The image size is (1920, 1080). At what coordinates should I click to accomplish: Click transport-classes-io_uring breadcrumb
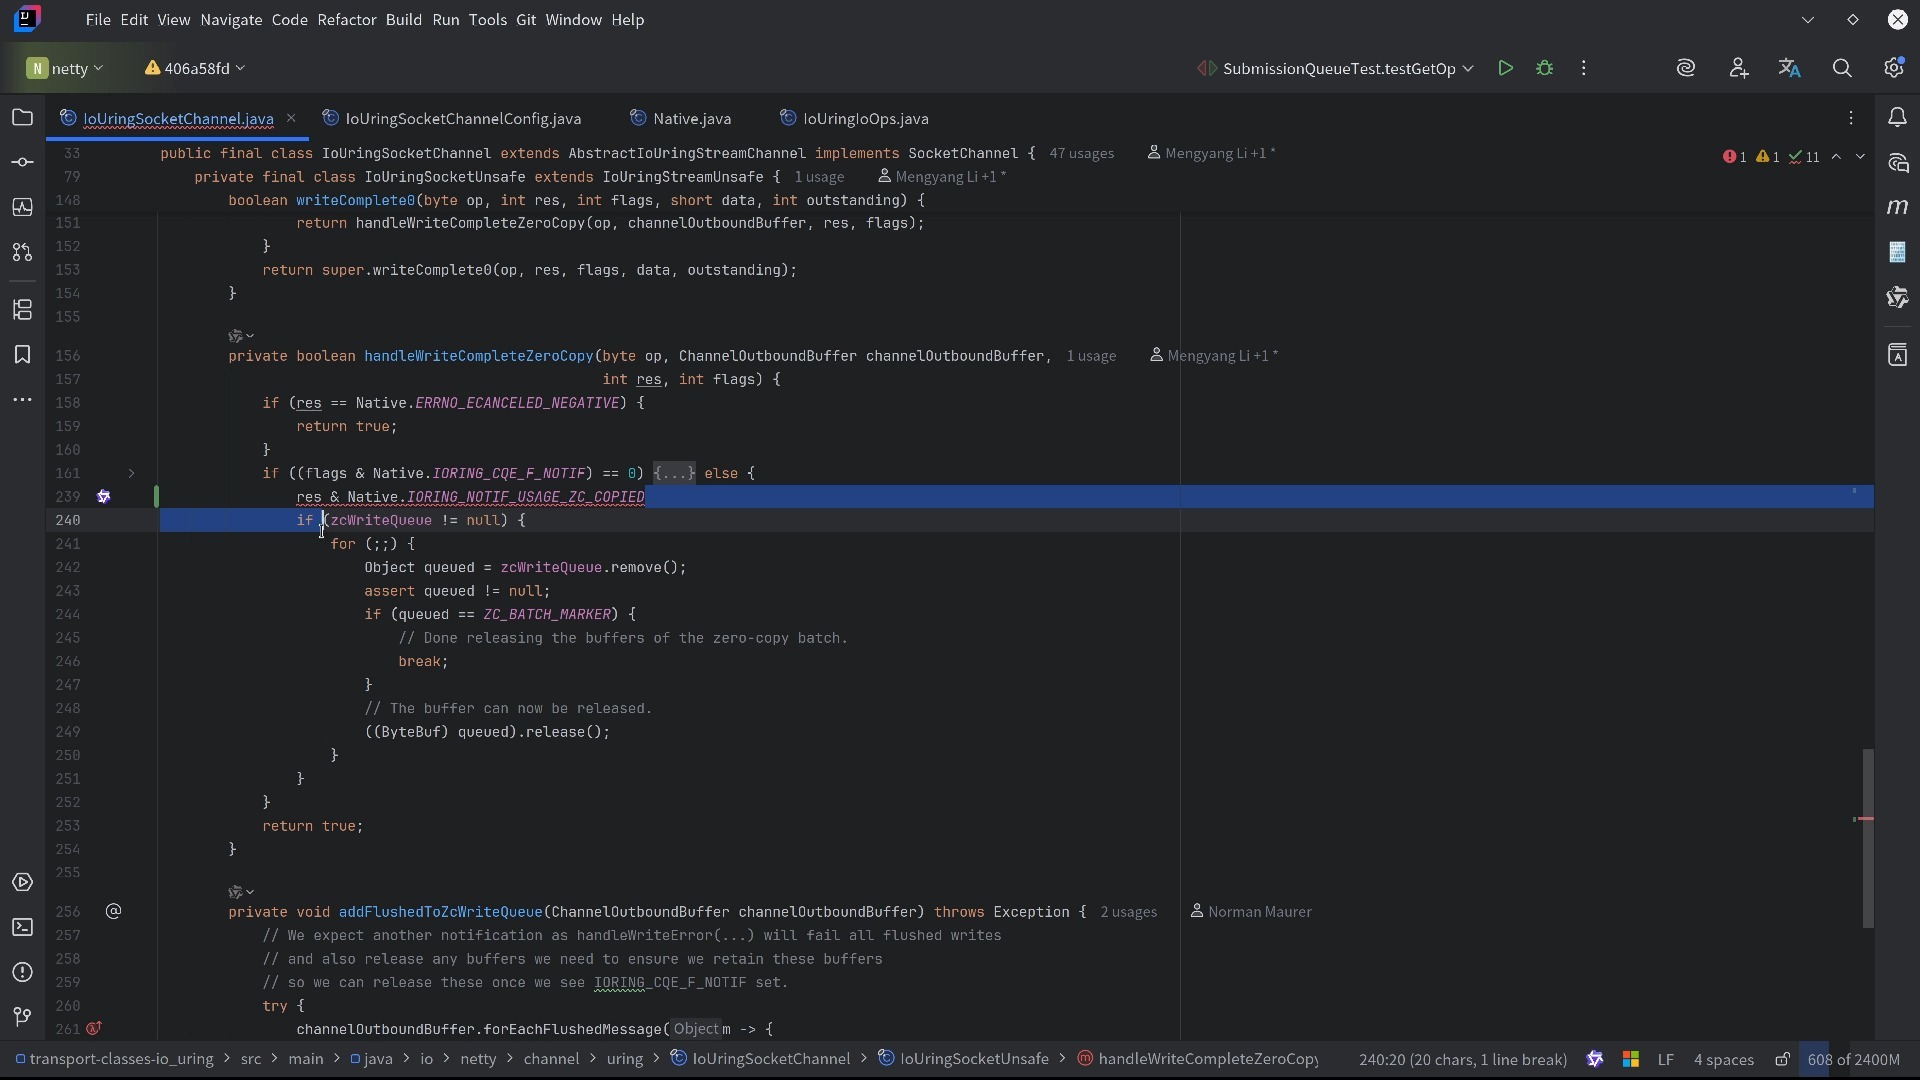pyautogui.click(x=114, y=1059)
